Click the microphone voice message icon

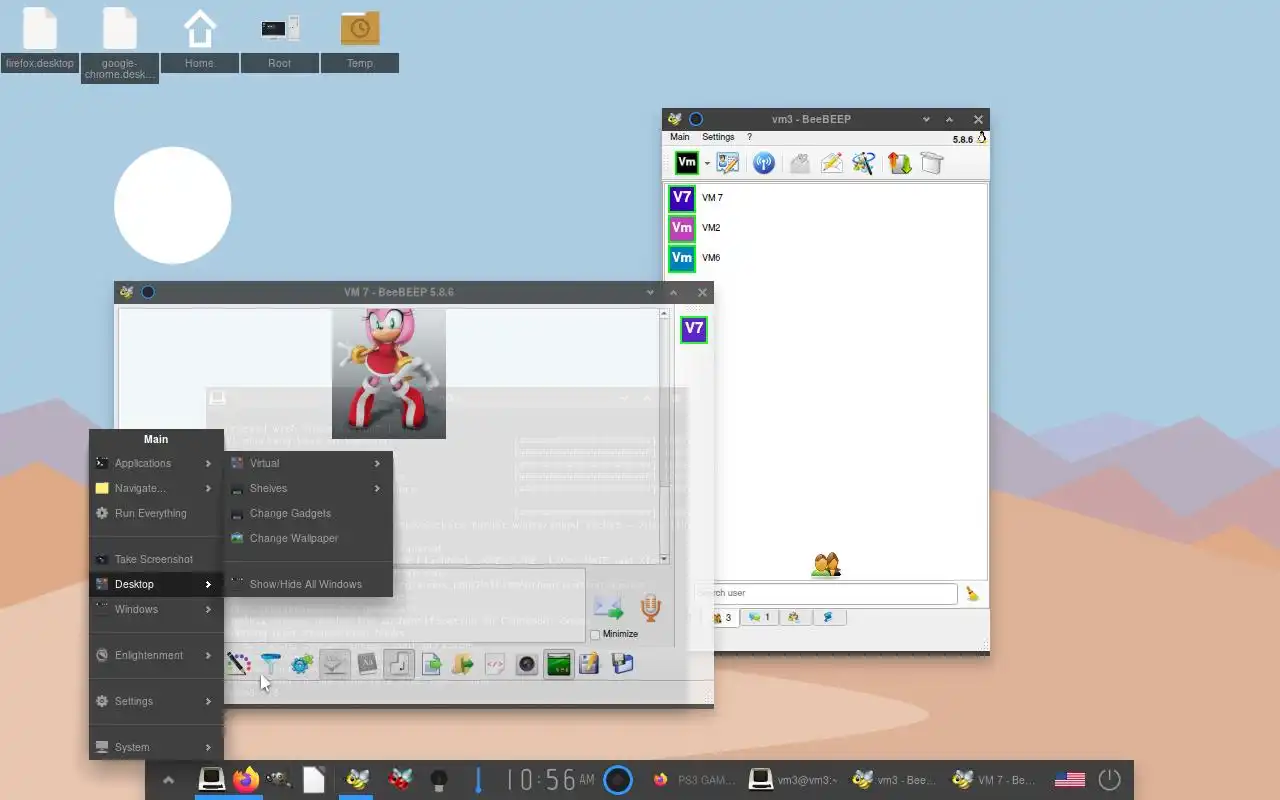click(651, 607)
